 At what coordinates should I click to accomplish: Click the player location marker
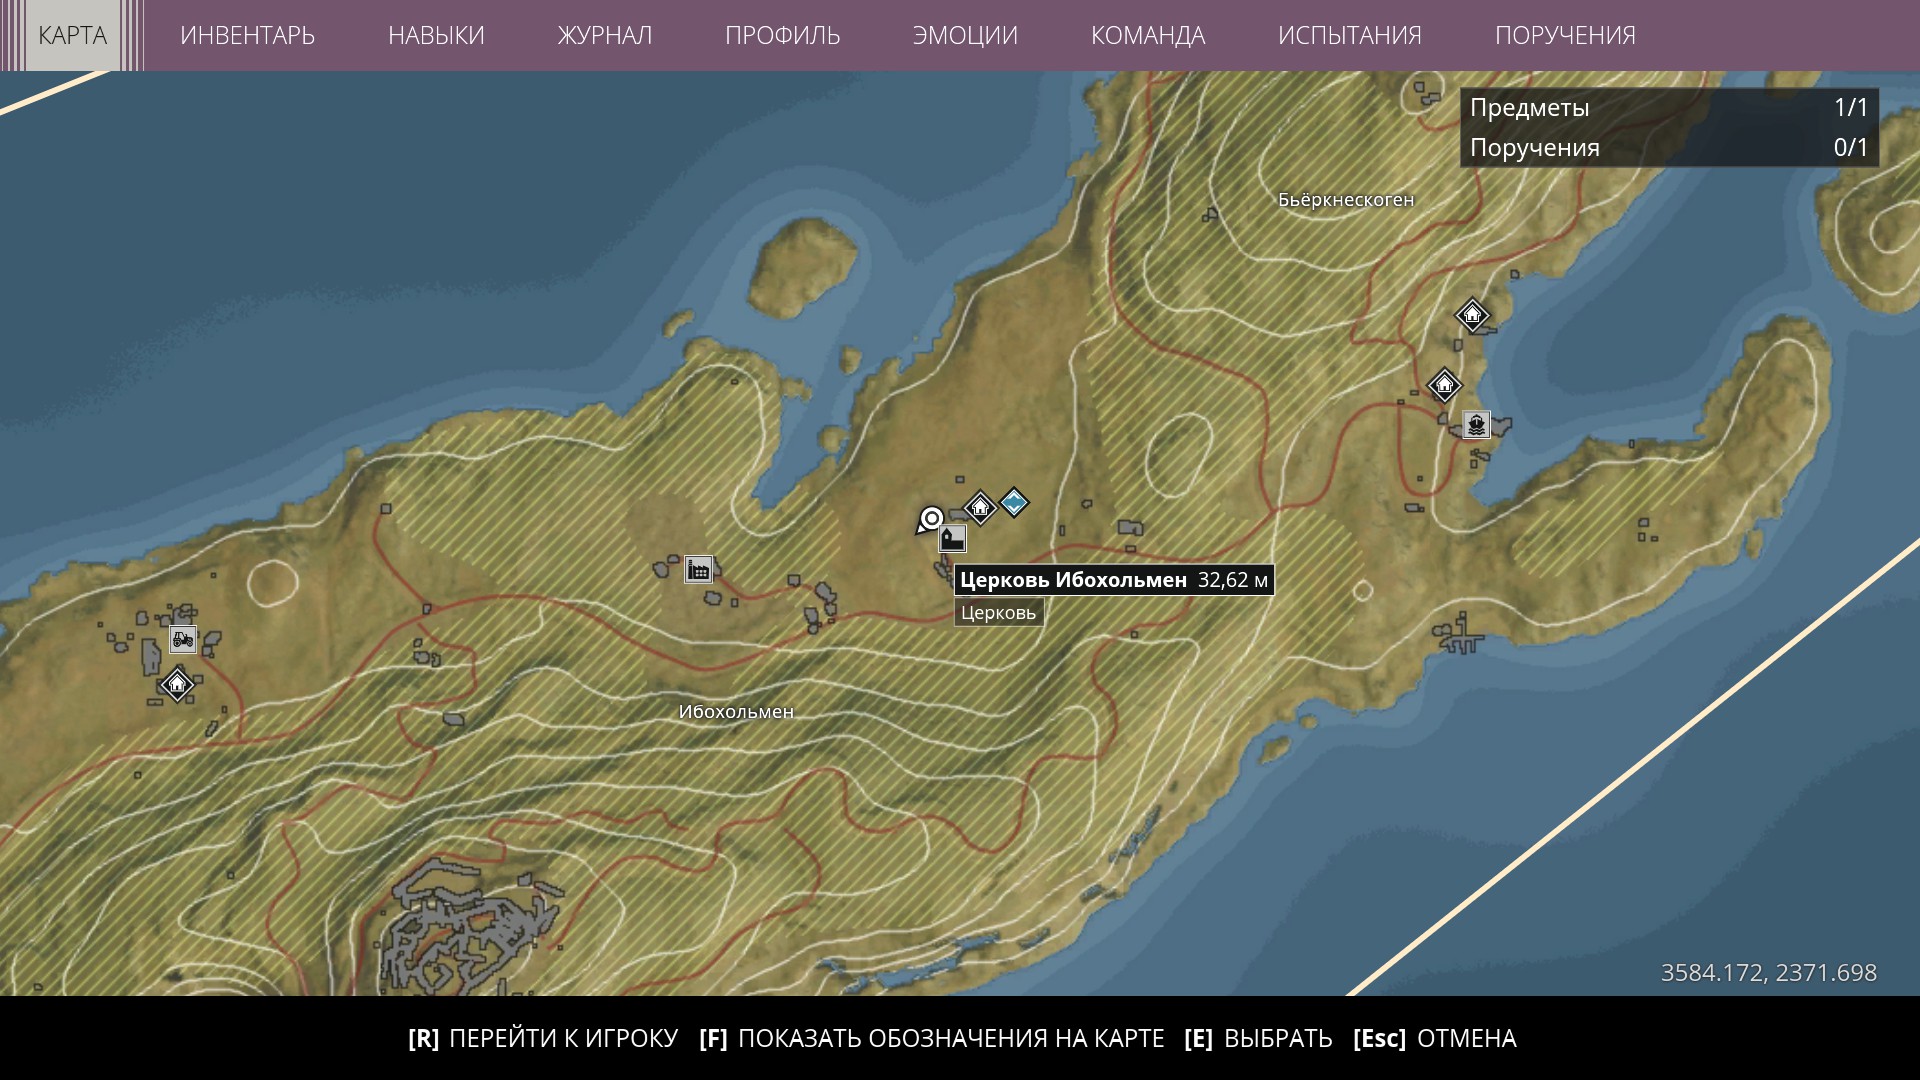[x=930, y=520]
